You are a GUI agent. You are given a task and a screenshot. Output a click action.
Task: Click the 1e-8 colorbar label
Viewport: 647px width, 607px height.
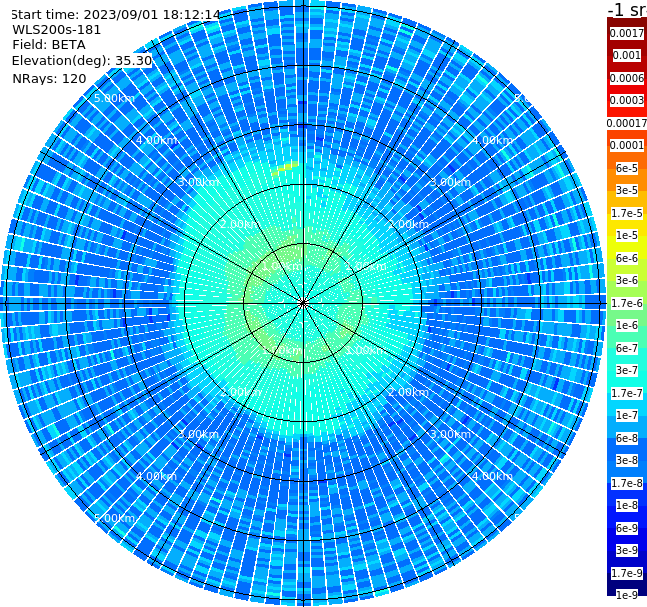tap(627, 505)
